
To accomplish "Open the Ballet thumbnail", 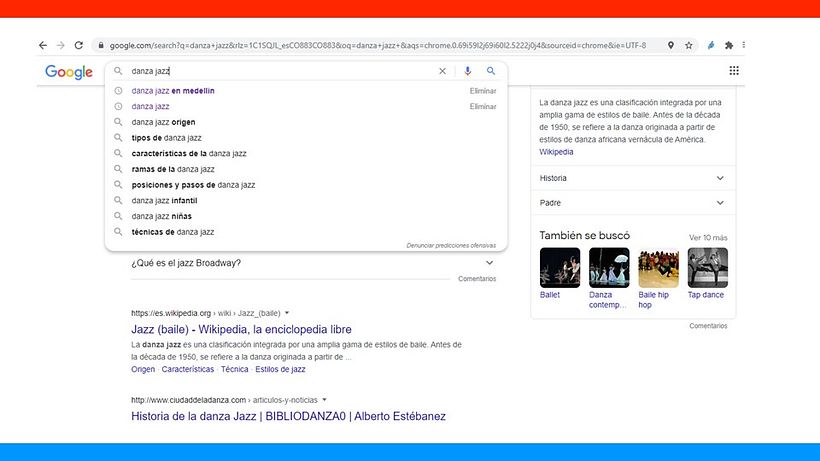I will 560,268.
